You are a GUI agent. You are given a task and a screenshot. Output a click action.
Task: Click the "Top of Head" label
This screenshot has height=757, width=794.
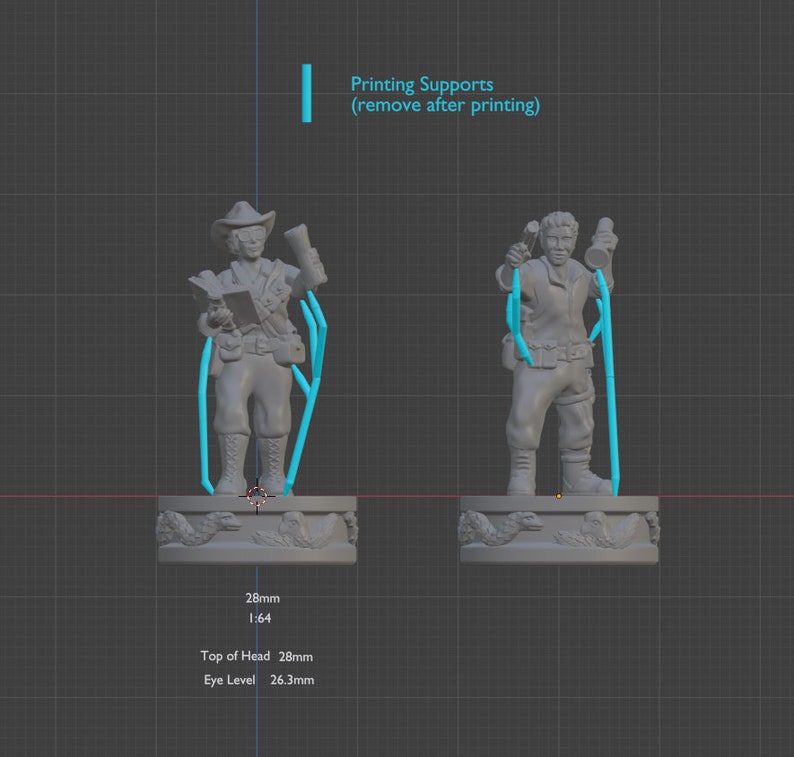(x=235, y=656)
